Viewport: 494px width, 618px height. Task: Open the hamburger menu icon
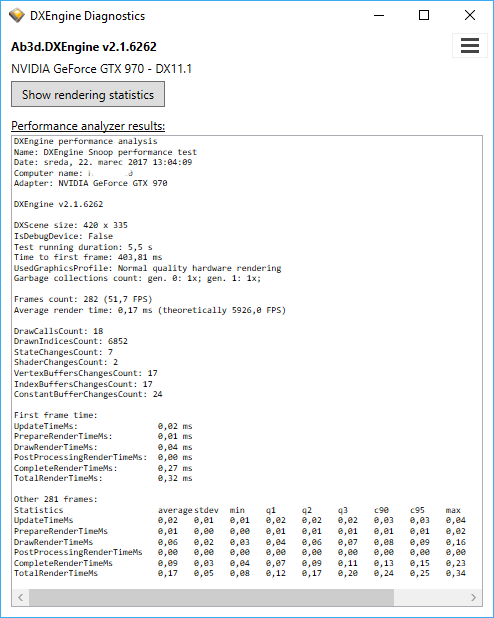point(470,46)
